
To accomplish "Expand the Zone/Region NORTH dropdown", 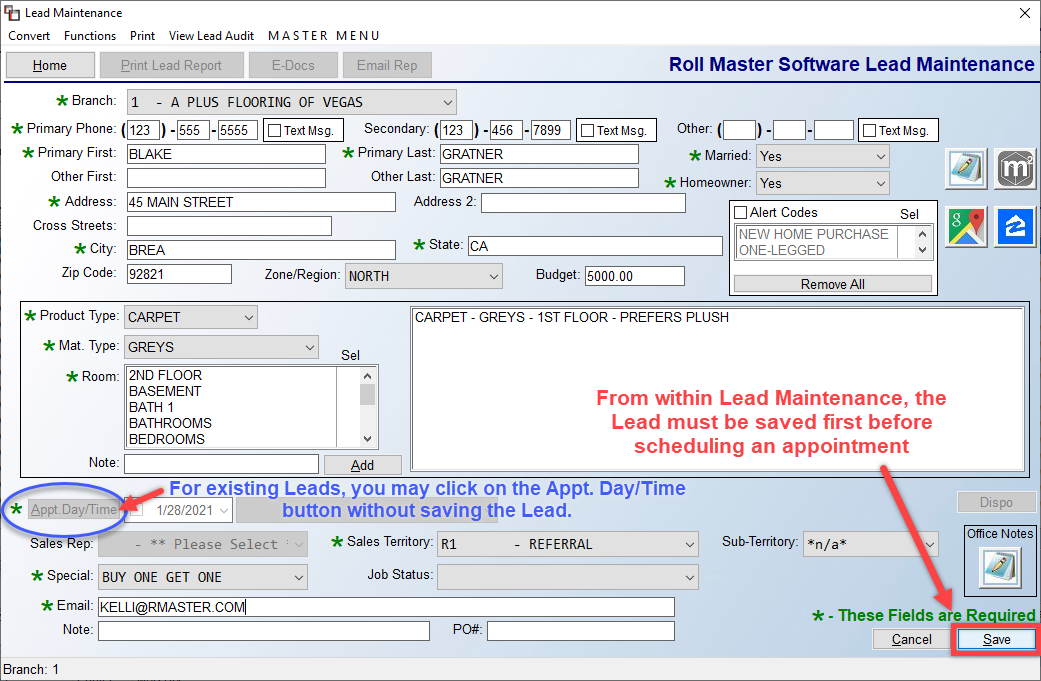I will [x=493, y=276].
